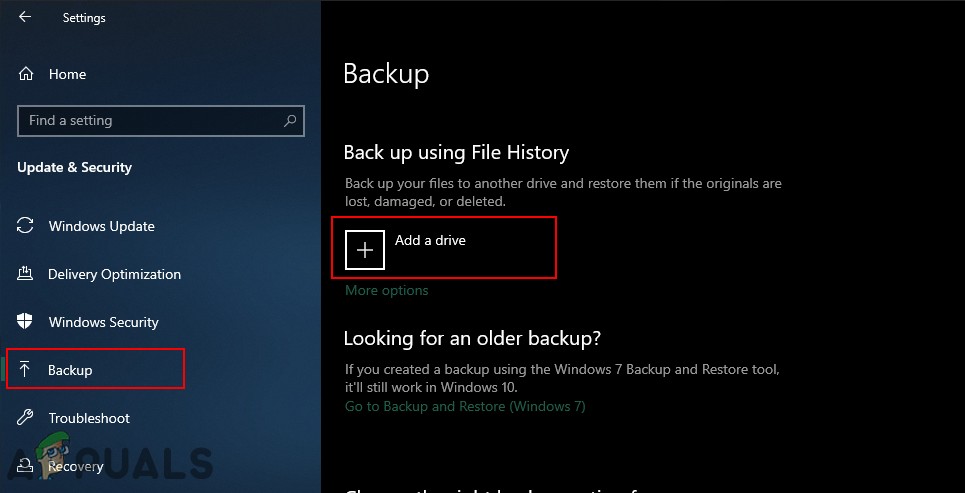Select the Backup label in sidebar
965x493 pixels.
coord(70,370)
